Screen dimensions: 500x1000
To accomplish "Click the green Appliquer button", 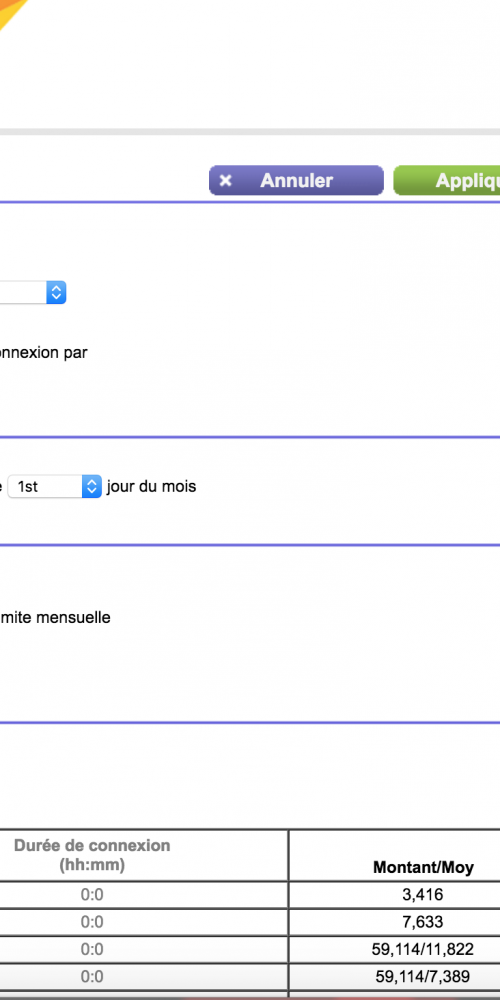I will tap(447, 180).
